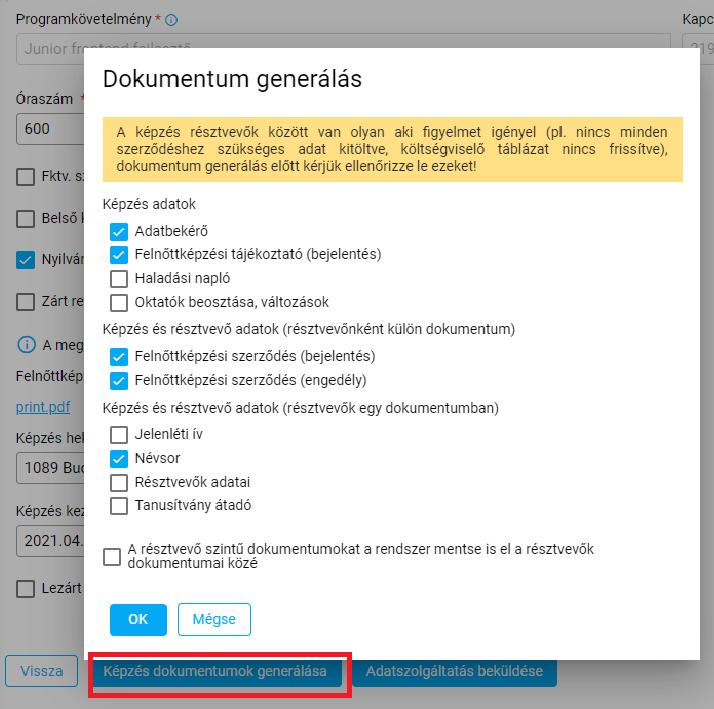The width and height of the screenshot is (714, 709).
Task: Uncheck the Nyilván checkbox in background form
Action: 26,260
